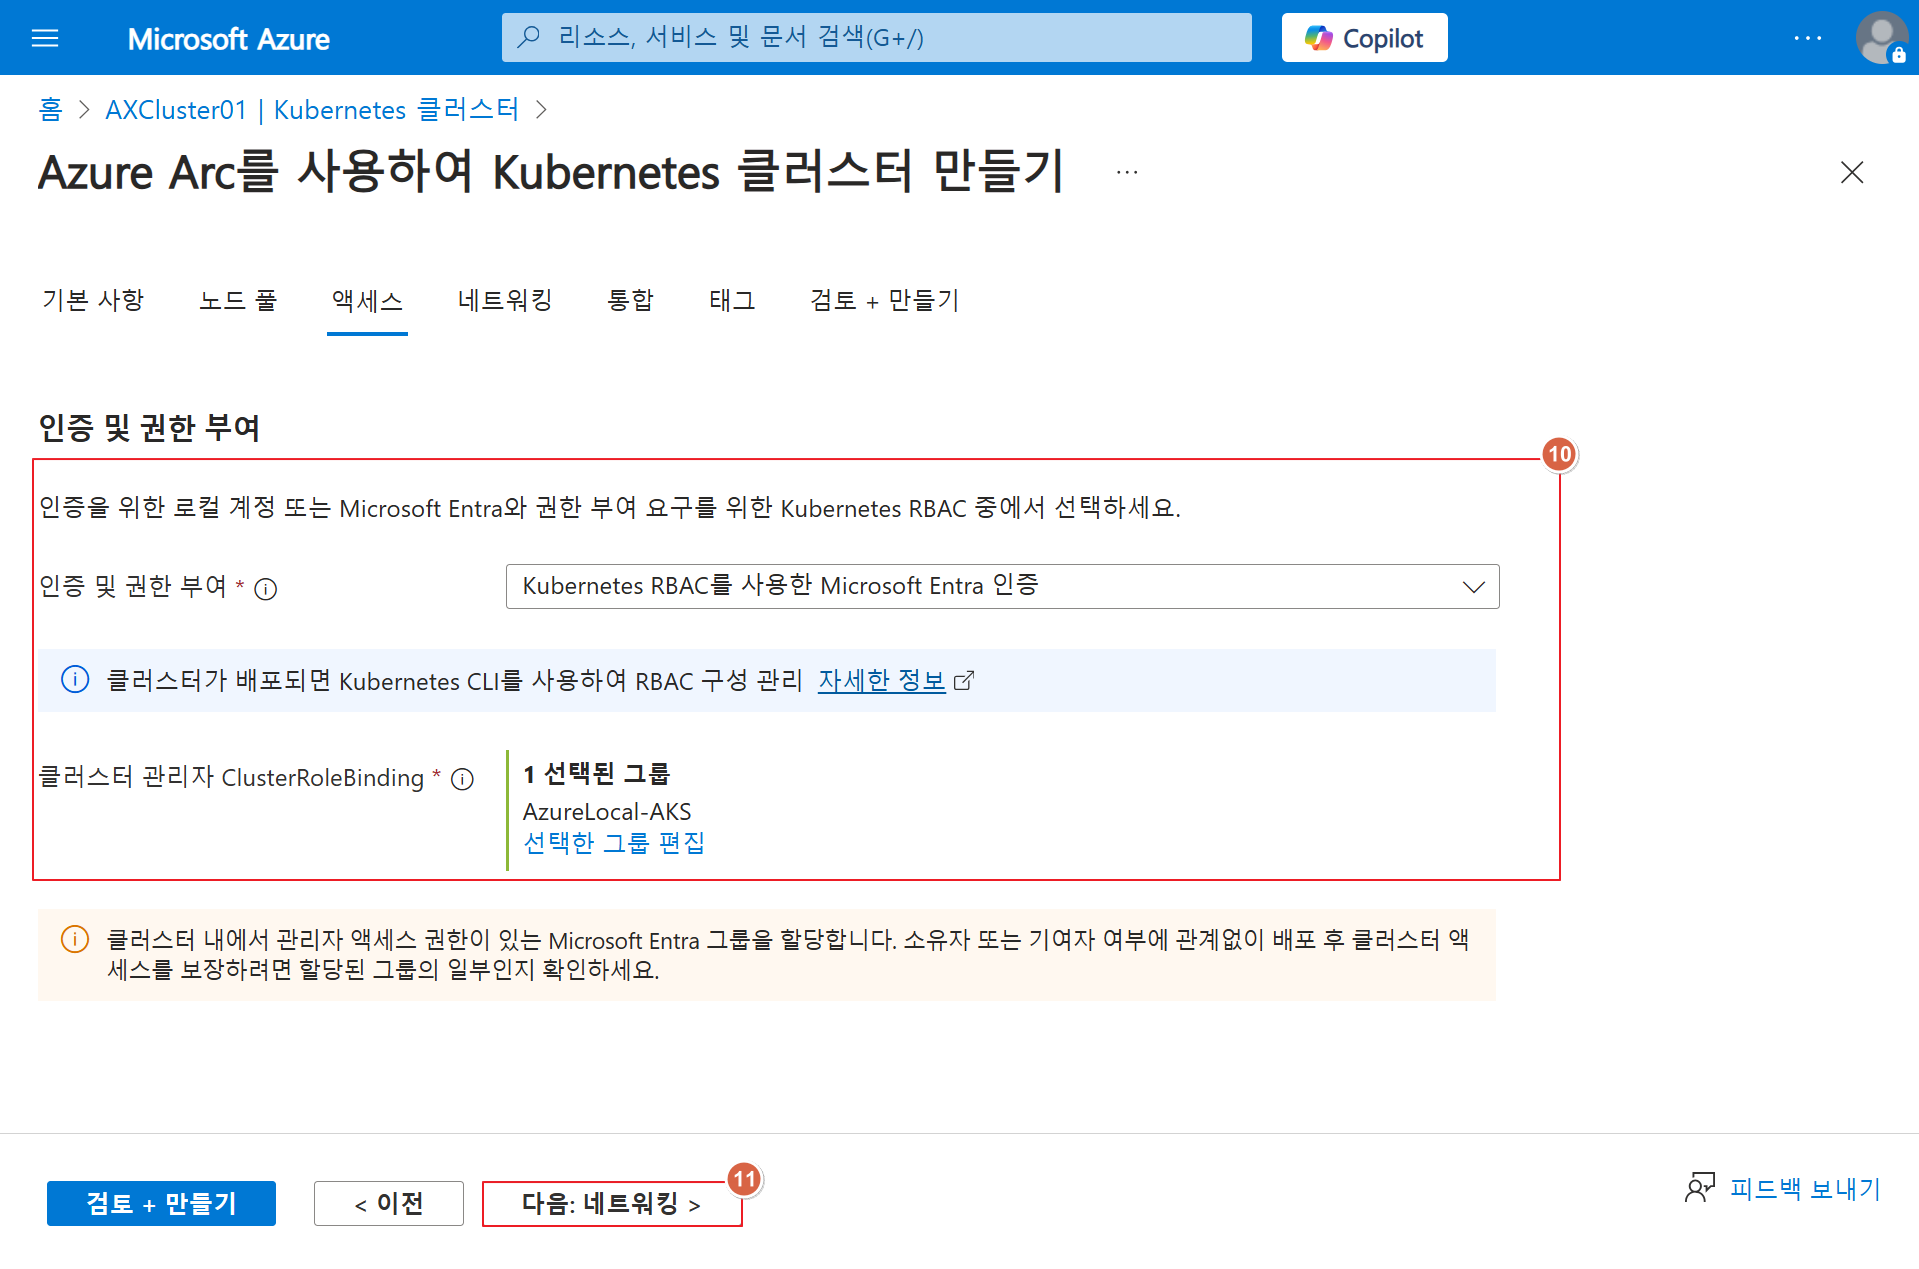Open the user account avatar

pyautogui.click(x=1881, y=38)
